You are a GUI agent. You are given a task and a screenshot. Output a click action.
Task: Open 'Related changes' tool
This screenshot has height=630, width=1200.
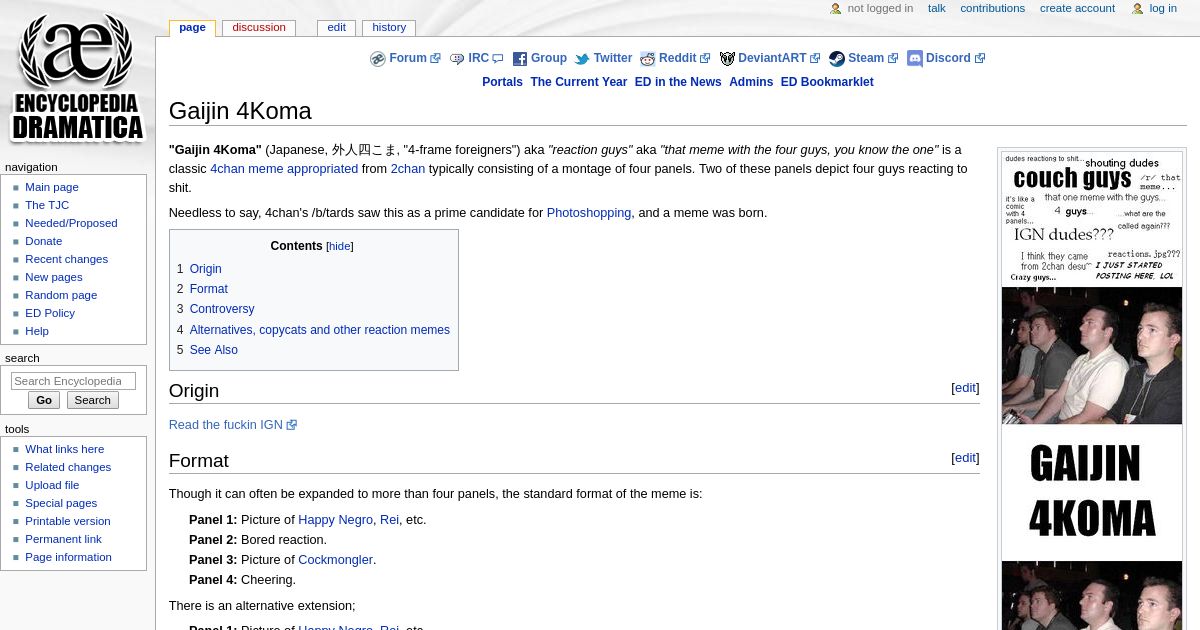[x=68, y=467]
